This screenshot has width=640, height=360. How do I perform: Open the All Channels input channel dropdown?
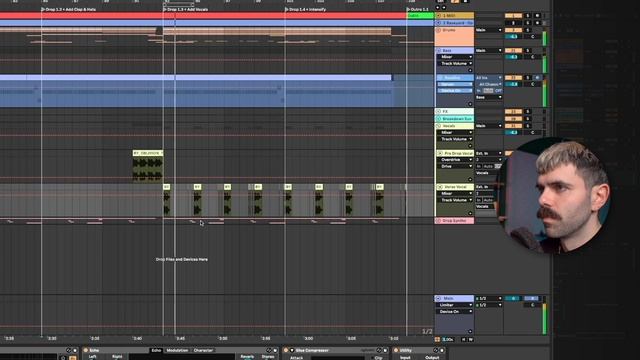(489, 84)
